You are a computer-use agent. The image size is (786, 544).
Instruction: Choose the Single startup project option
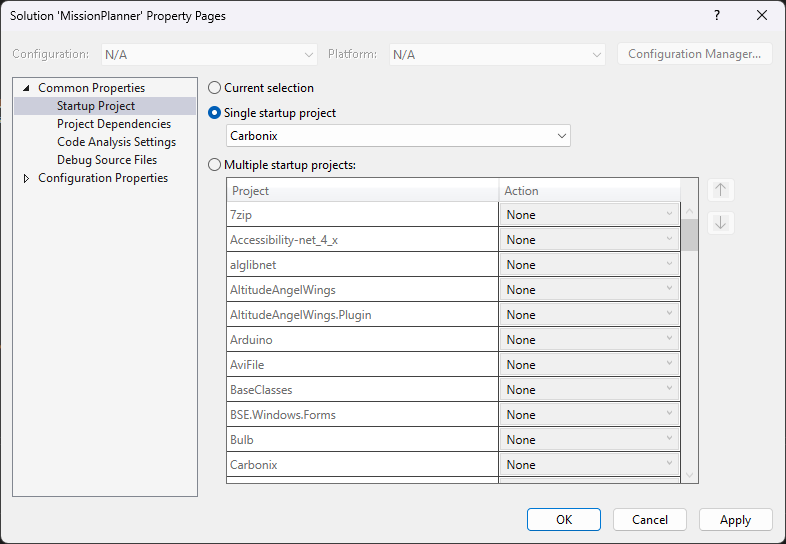tap(215, 113)
